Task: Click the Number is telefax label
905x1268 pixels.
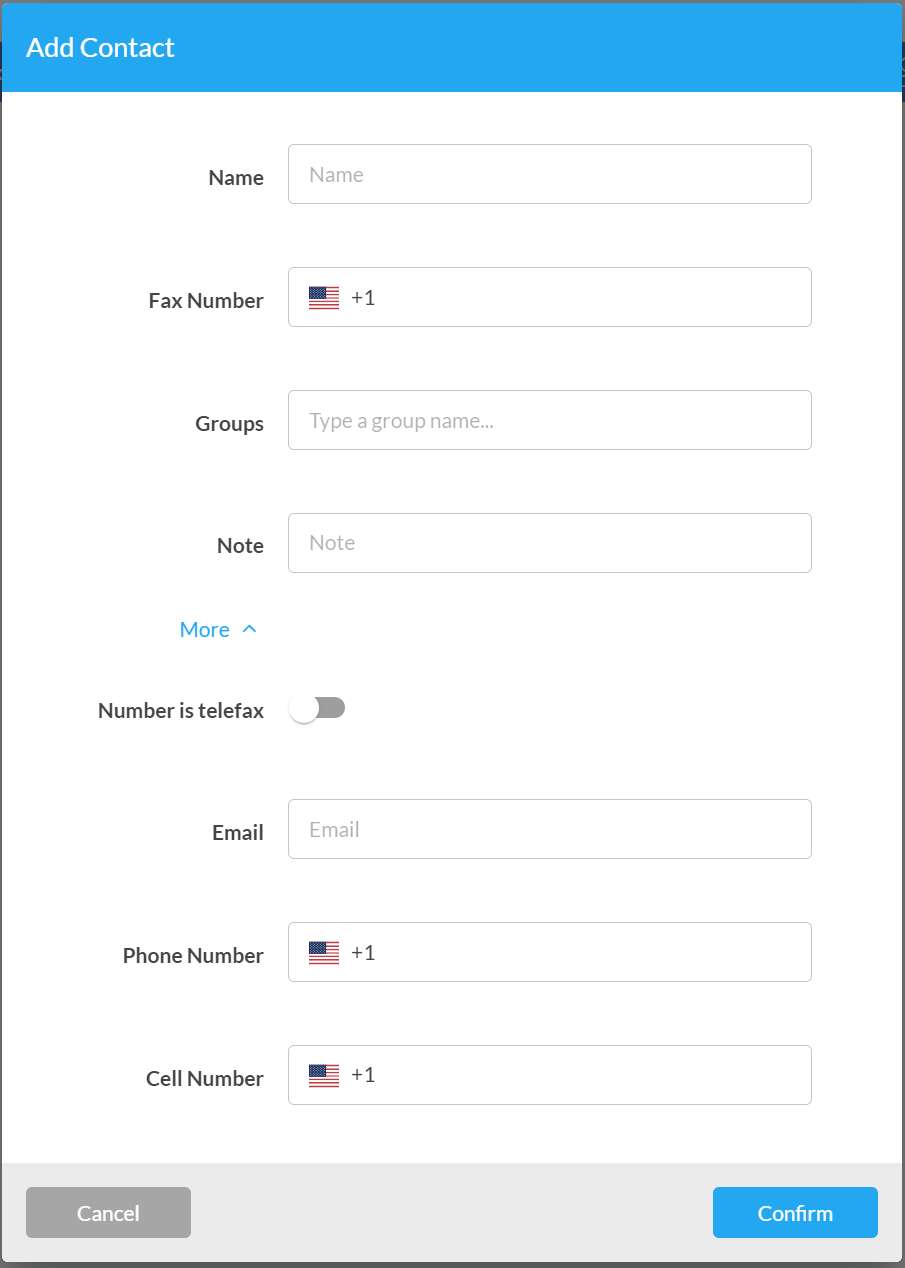Action: point(181,711)
